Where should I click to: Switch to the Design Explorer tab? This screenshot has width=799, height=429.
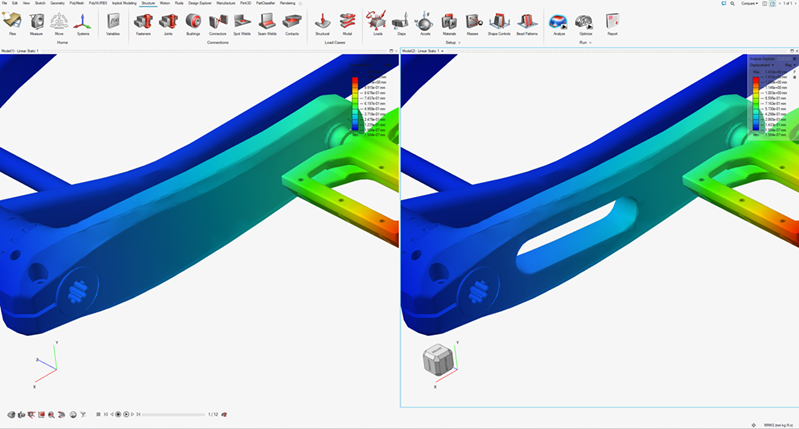[200, 3]
